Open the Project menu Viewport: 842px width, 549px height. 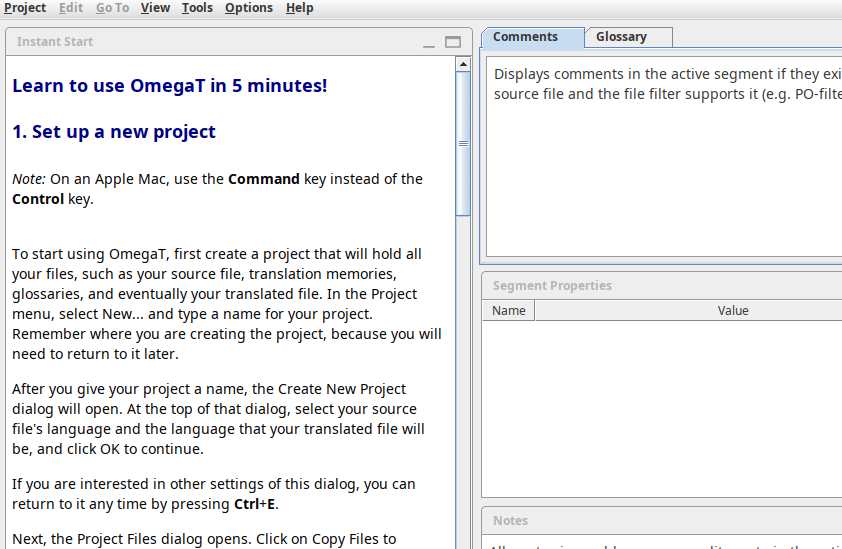pos(25,8)
